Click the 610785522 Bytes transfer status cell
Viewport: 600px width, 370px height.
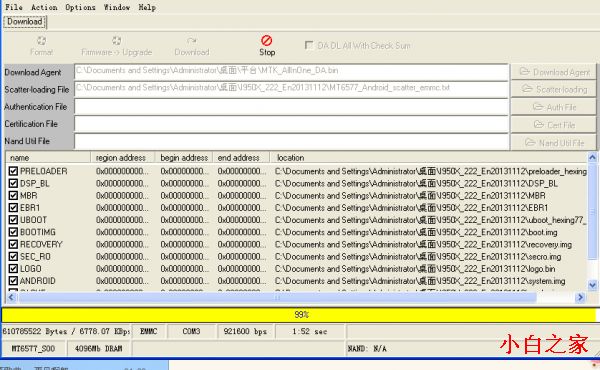click(x=66, y=331)
